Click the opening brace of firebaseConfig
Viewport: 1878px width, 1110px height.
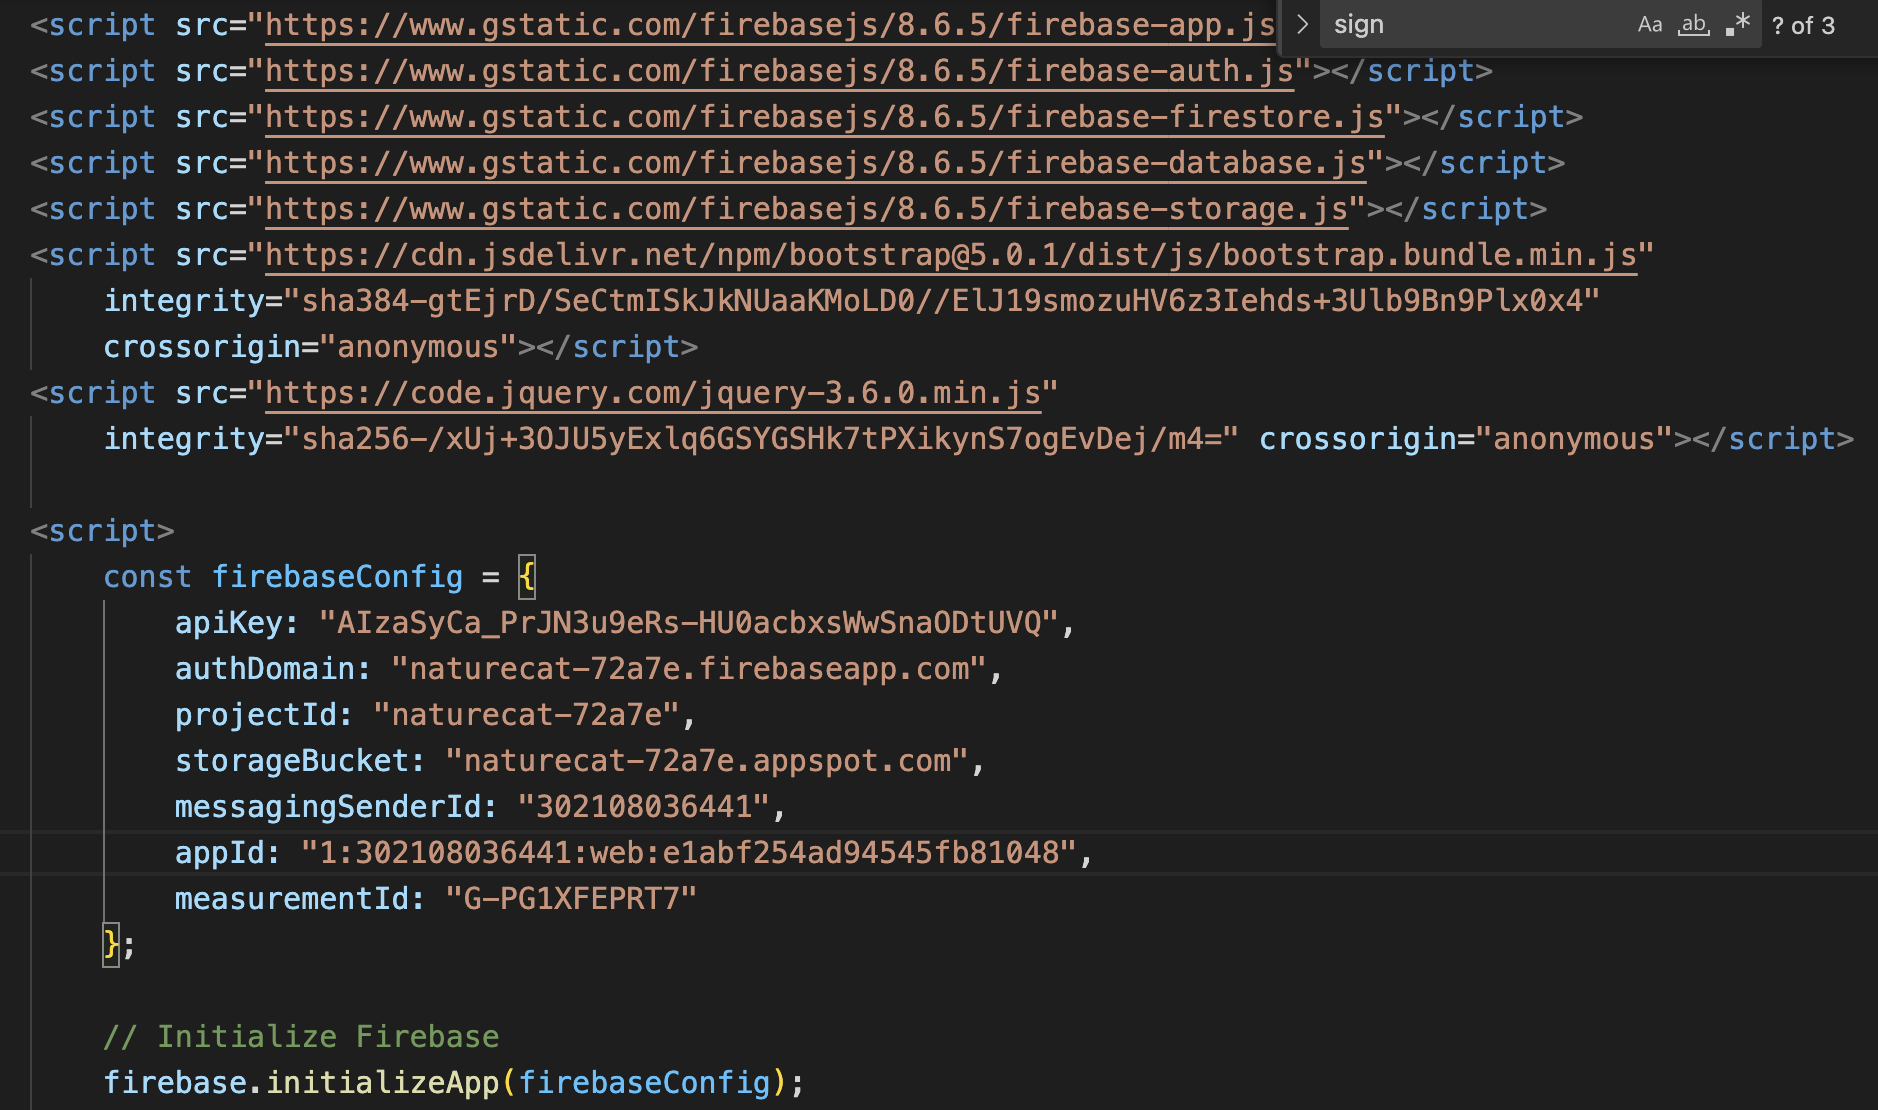point(527,577)
